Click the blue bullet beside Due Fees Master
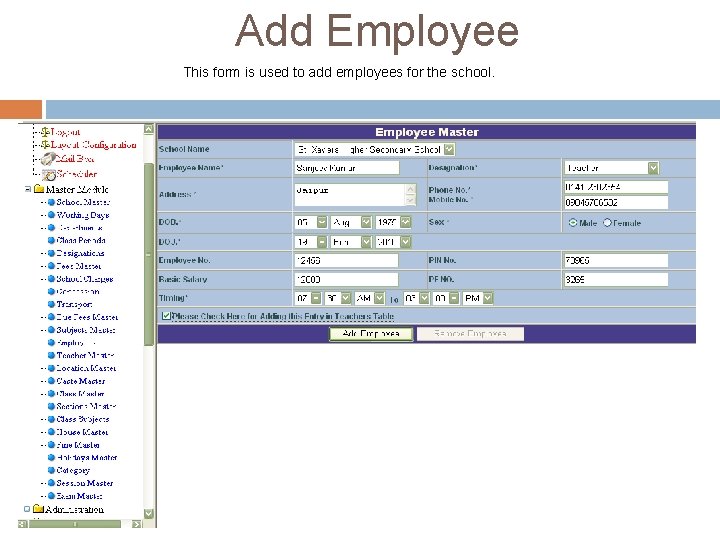This screenshot has height=540, width=720. [x=51, y=317]
